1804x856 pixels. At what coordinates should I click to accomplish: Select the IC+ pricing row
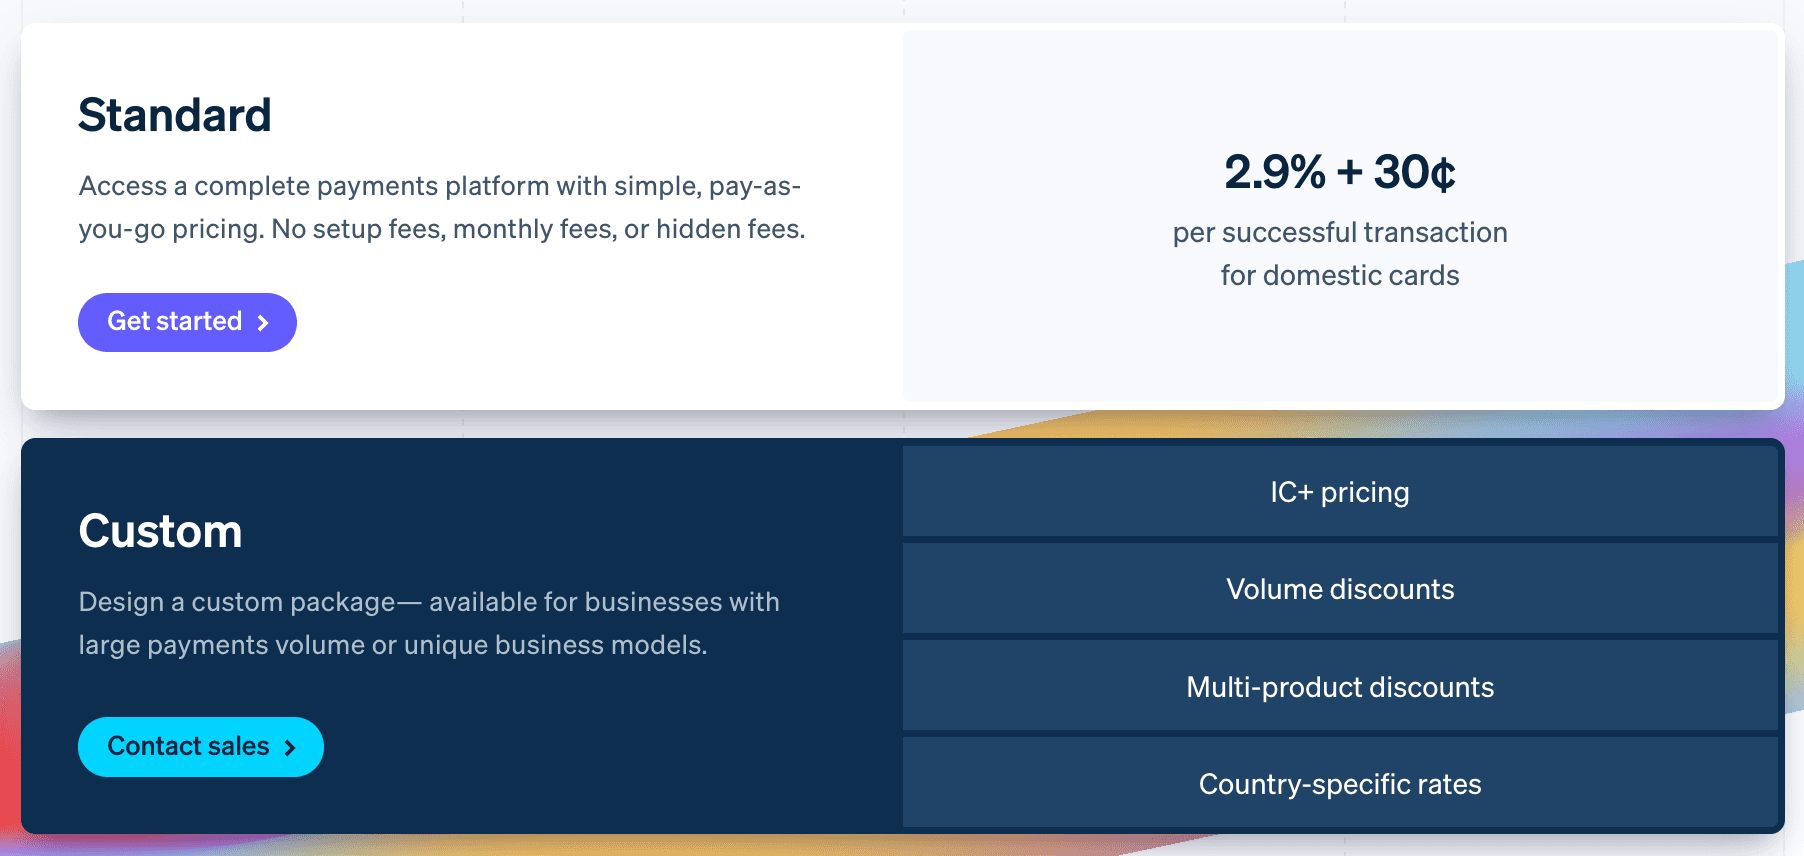pyautogui.click(x=1340, y=492)
